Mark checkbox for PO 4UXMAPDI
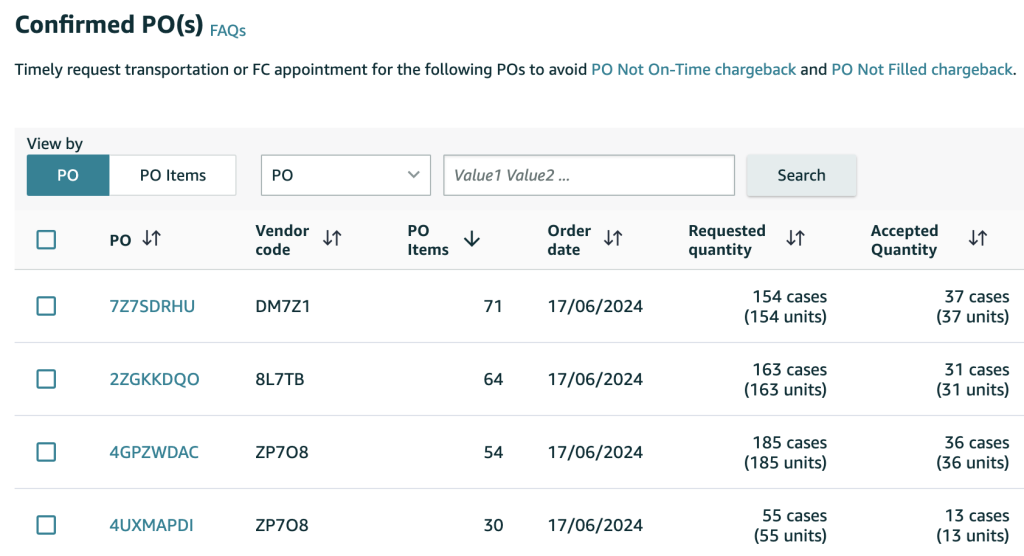 tap(46, 525)
